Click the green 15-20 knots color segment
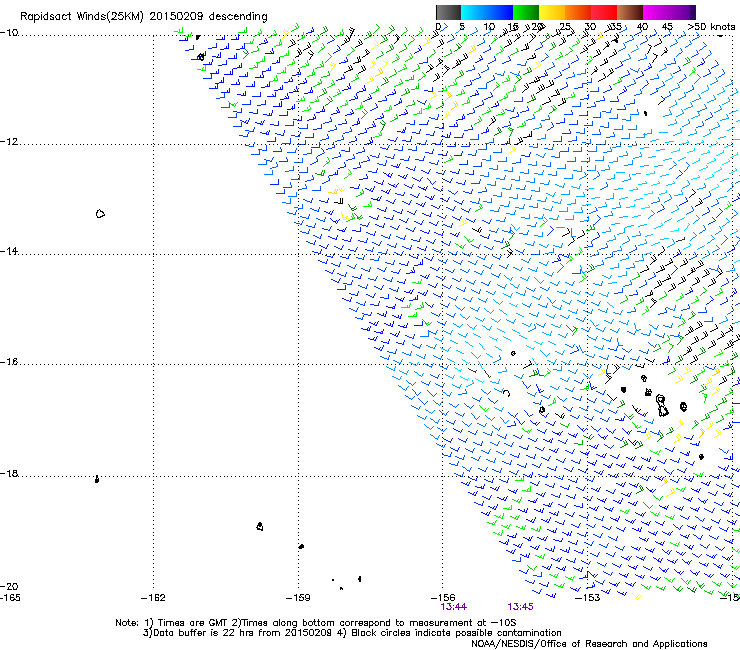740x650 pixels. click(x=526, y=12)
